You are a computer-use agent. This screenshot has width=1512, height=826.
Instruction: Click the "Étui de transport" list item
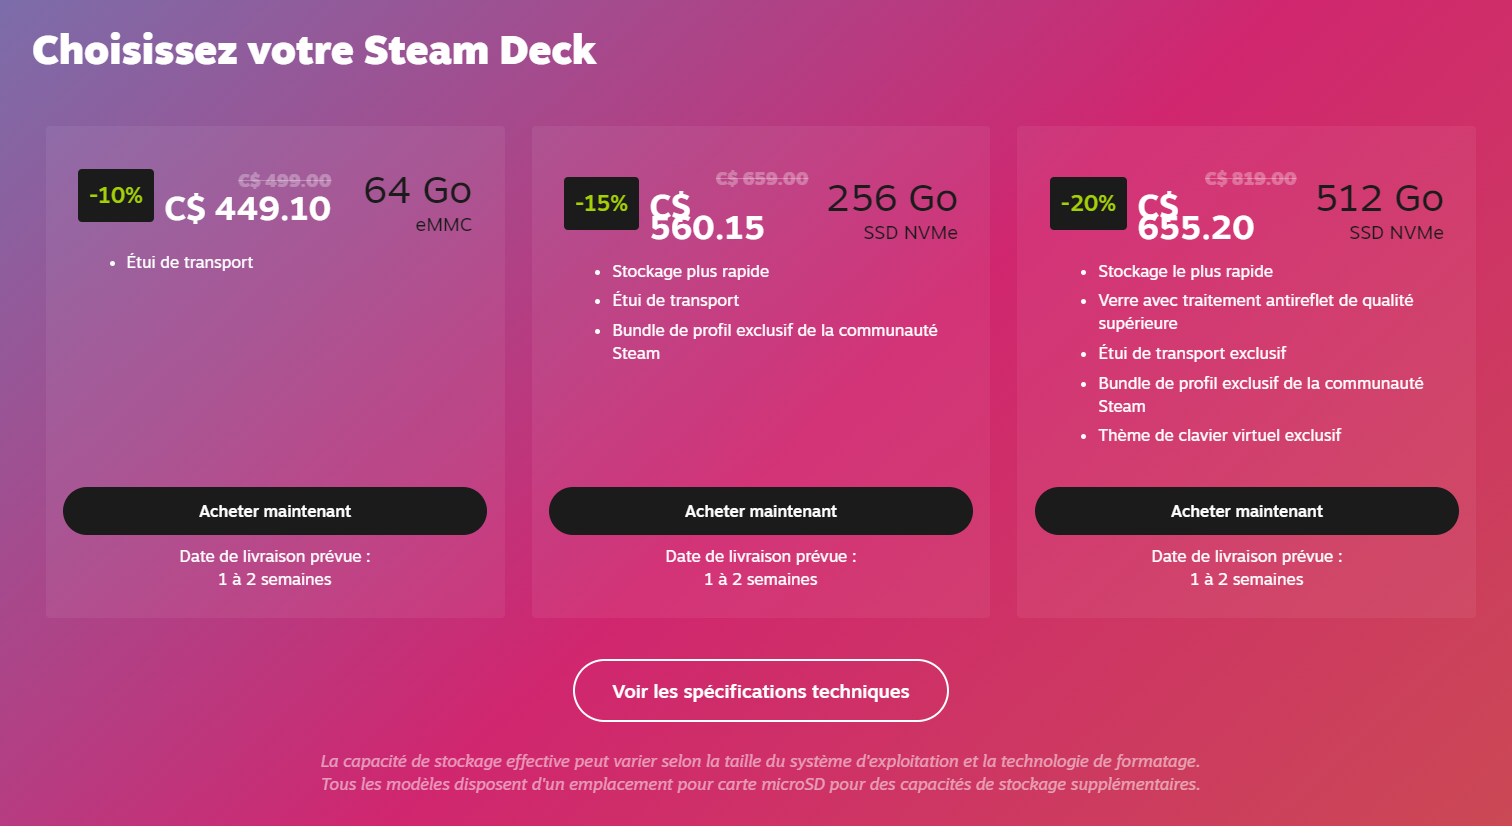pyautogui.click(x=188, y=262)
